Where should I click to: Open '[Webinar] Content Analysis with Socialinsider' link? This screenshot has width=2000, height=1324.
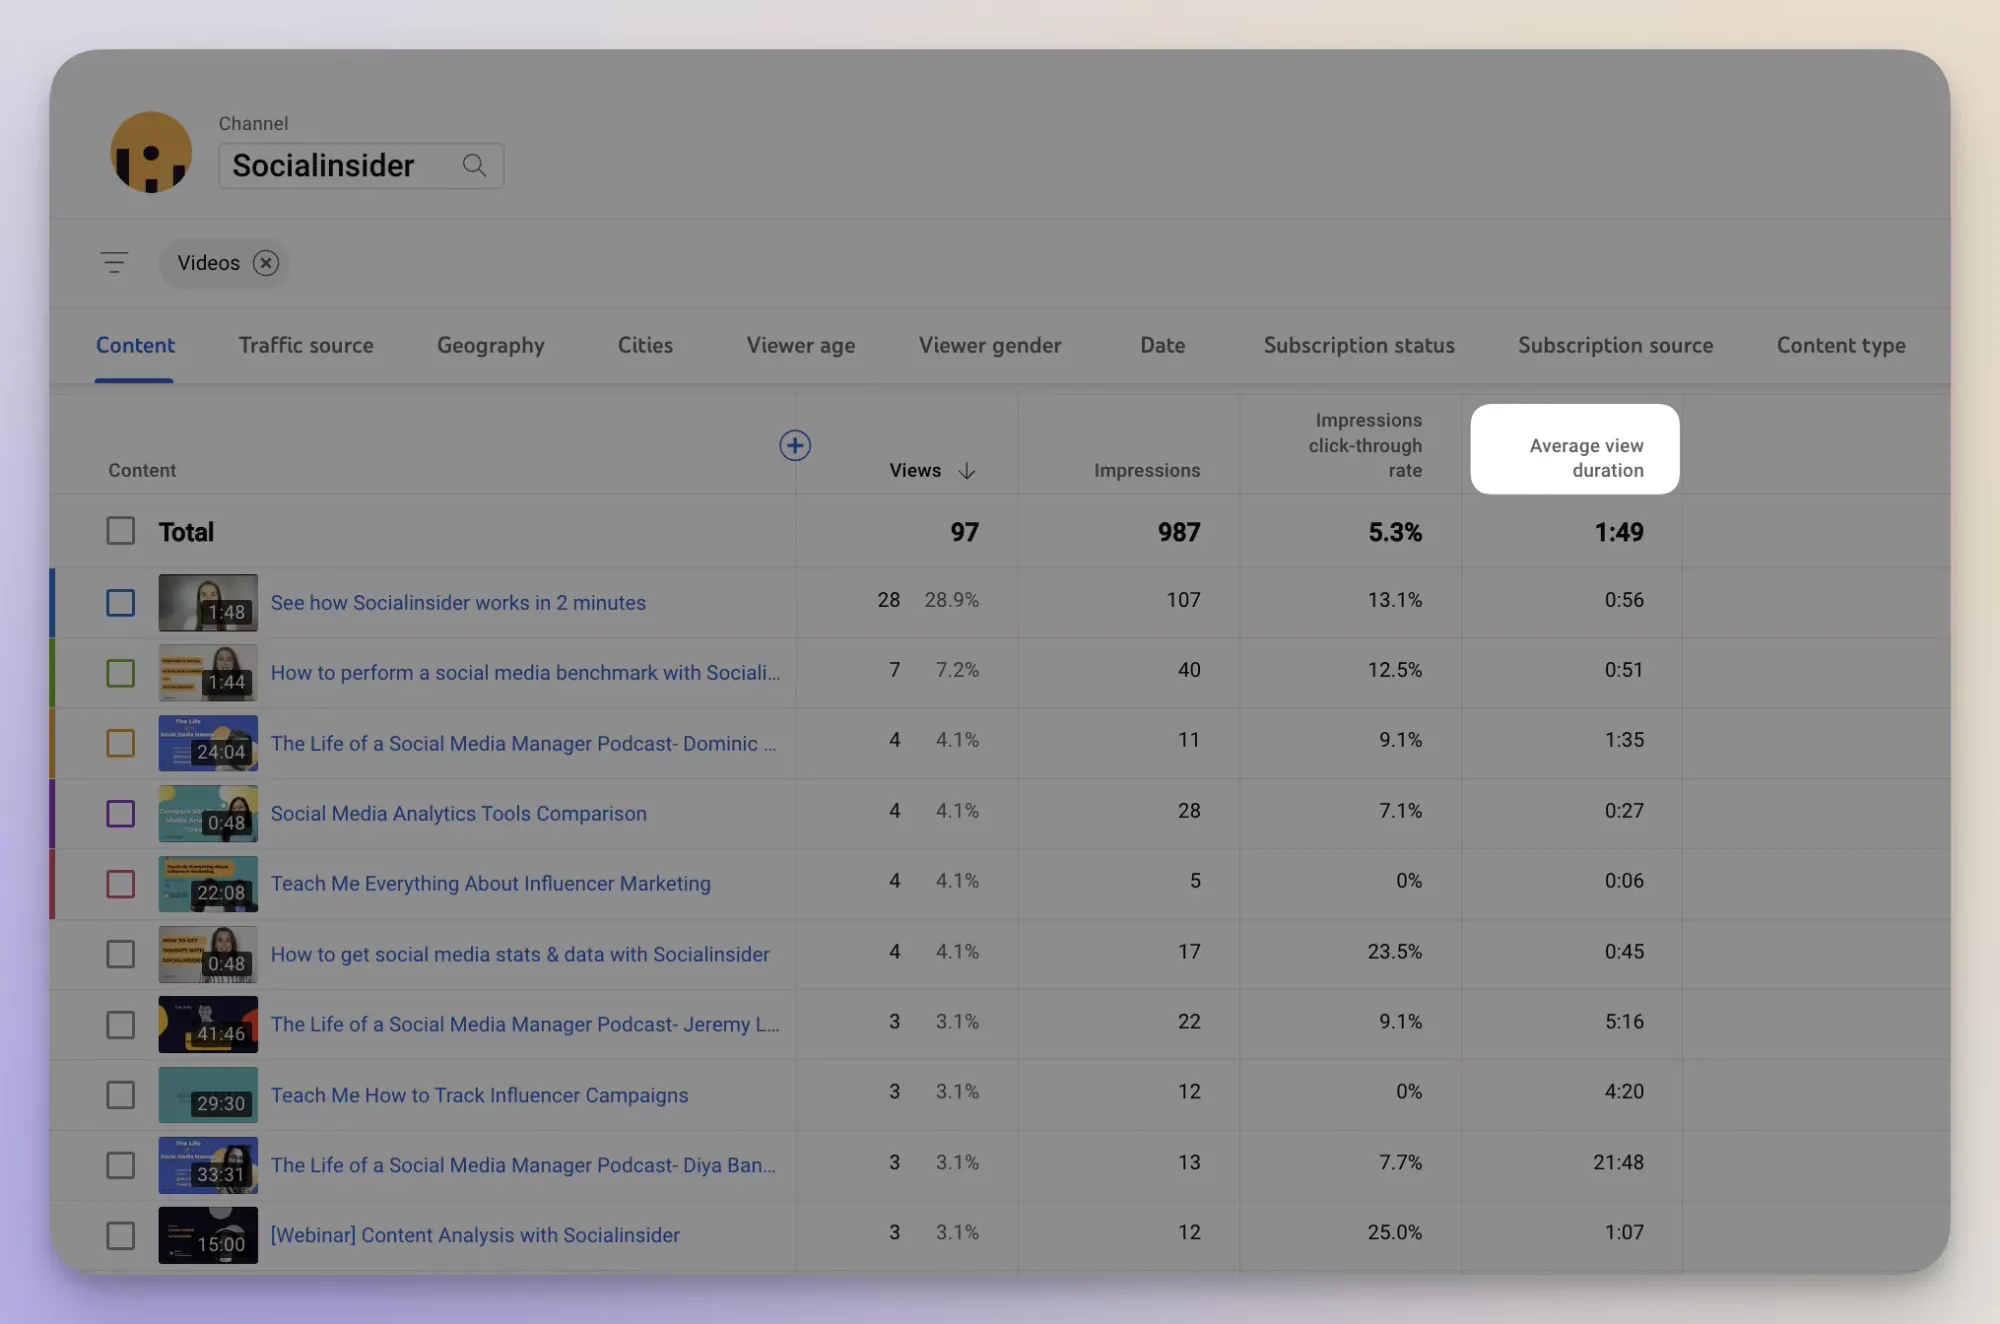475,1235
